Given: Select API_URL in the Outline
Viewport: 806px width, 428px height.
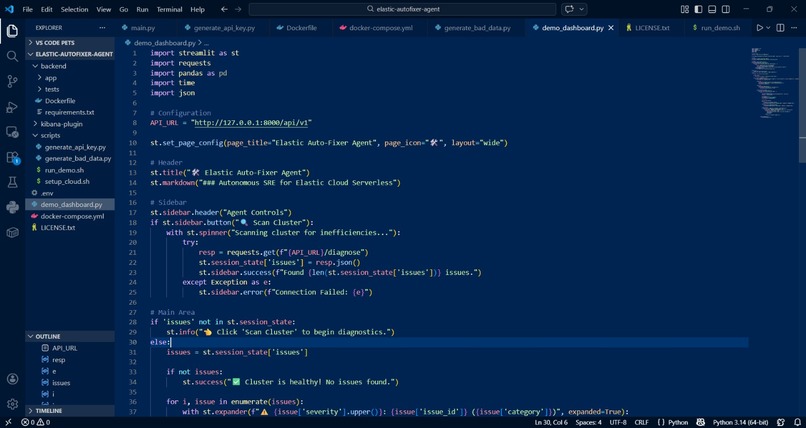Looking at the screenshot, I should pyautogui.click(x=70, y=348).
